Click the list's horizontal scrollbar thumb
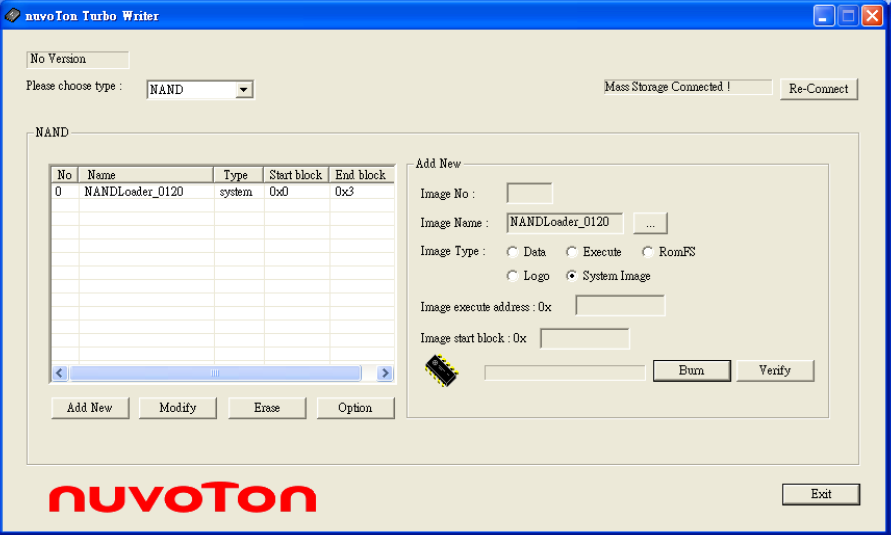The width and height of the screenshot is (891, 535). pyautogui.click(x=215, y=373)
